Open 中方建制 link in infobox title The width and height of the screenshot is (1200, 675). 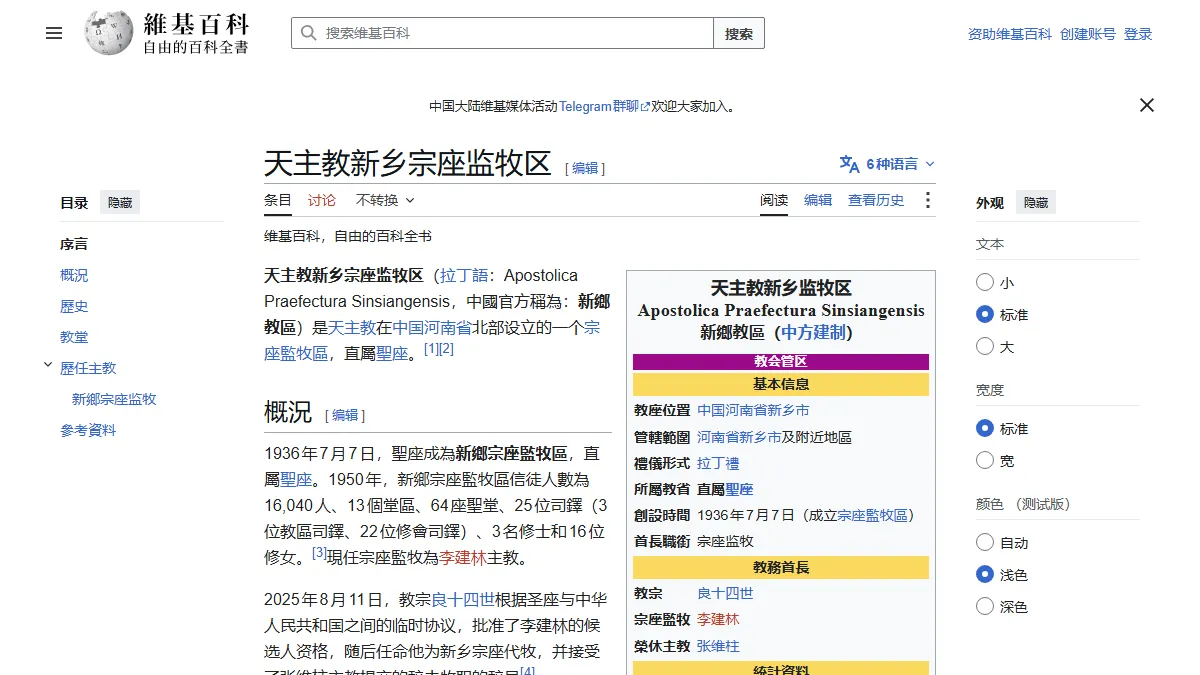[813, 332]
